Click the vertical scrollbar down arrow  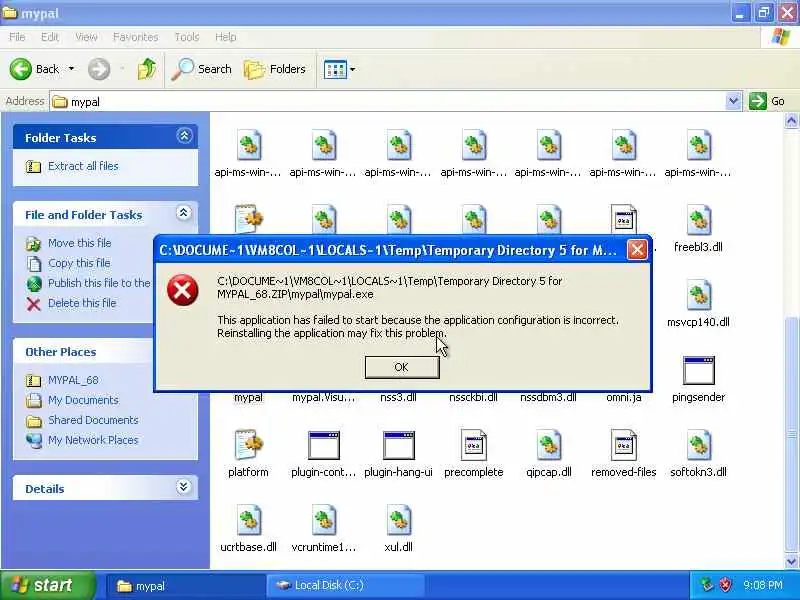coord(791,561)
